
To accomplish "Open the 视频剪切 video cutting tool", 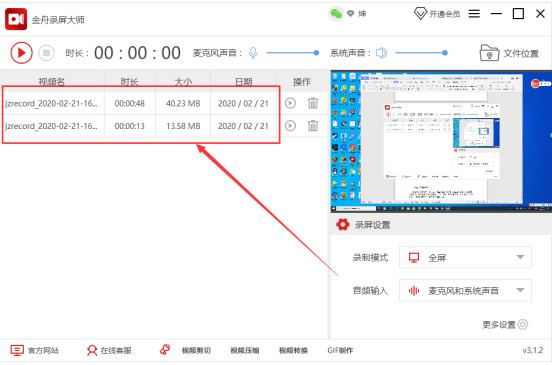I will 196,350.
